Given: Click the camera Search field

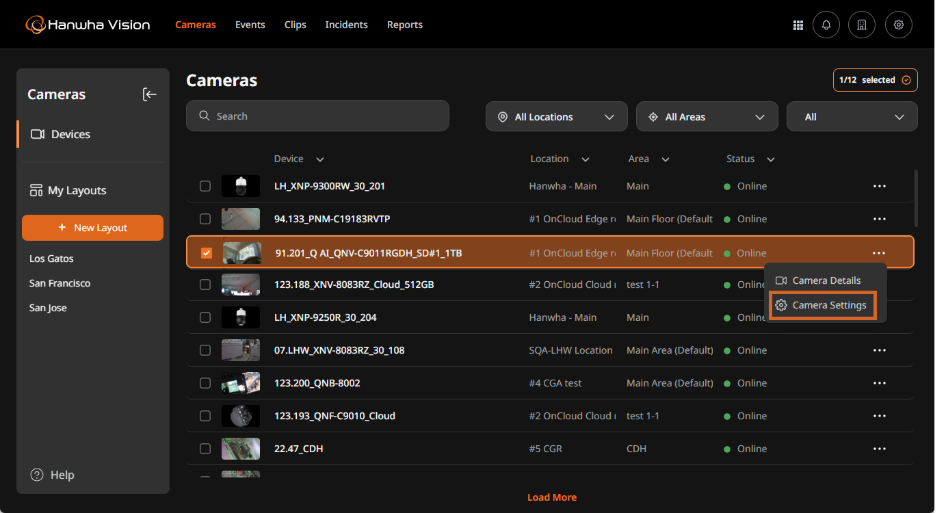Looking at the screenshot, I should tap(317, 116).
